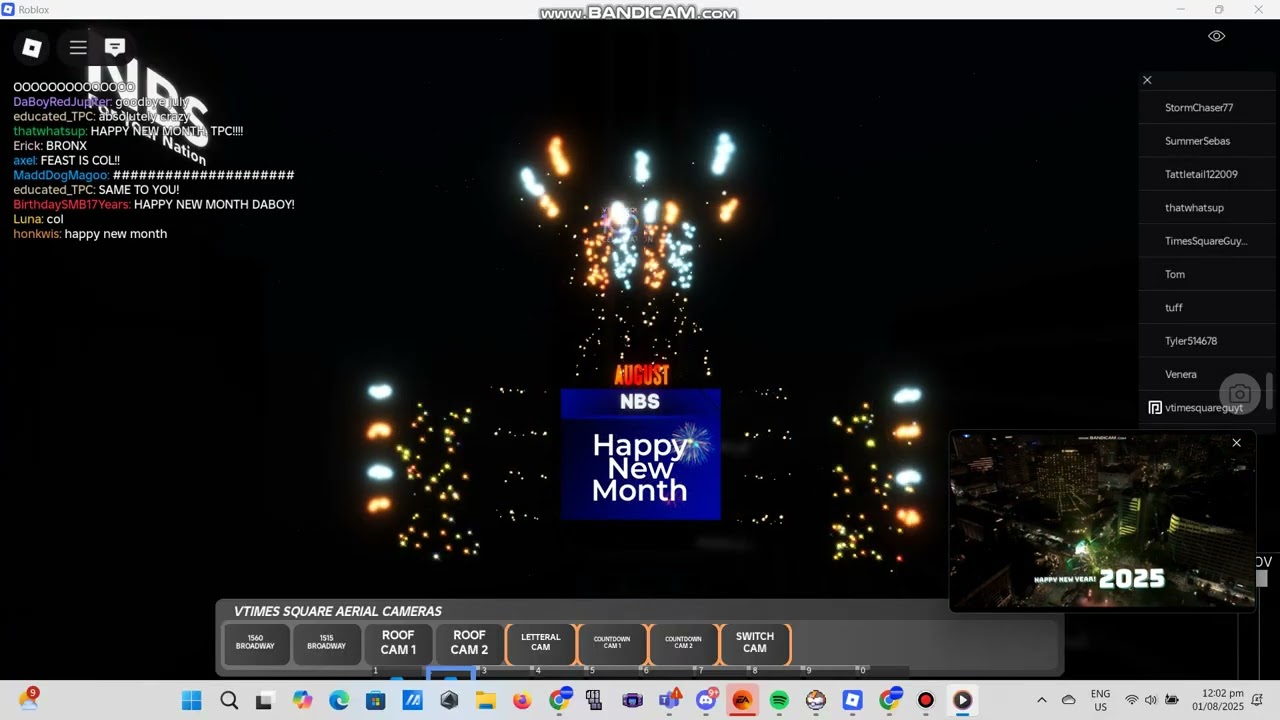Show hidden system tray icons
The image size is (1280, 720).
pyautogui.click(x=1041, y=700)
